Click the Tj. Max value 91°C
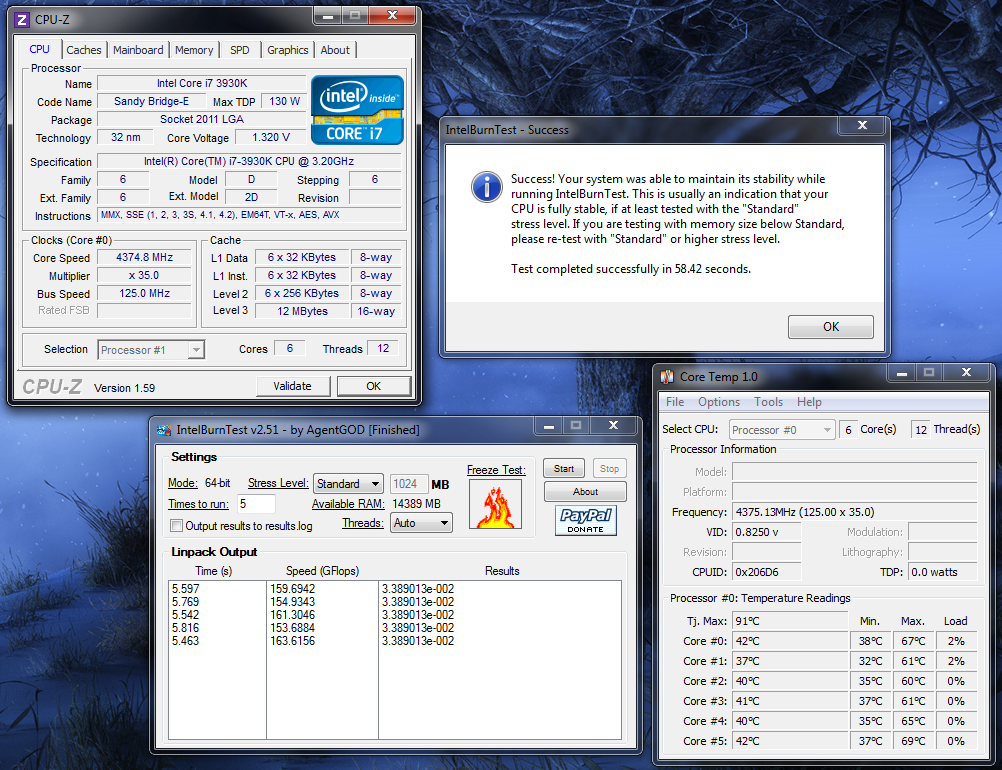Image resolution: width=1002 pixels, height=770 pixels. (x=790, y=620)
